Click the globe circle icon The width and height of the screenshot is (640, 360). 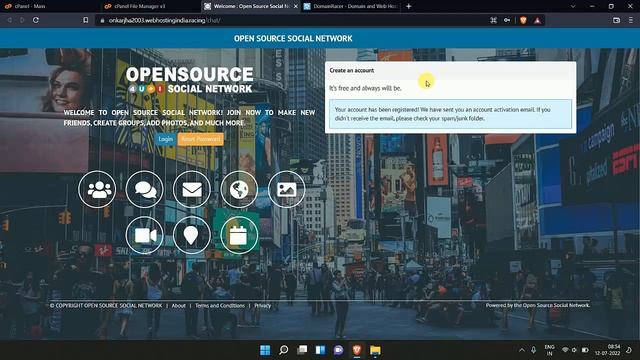(x=239, y=189)
